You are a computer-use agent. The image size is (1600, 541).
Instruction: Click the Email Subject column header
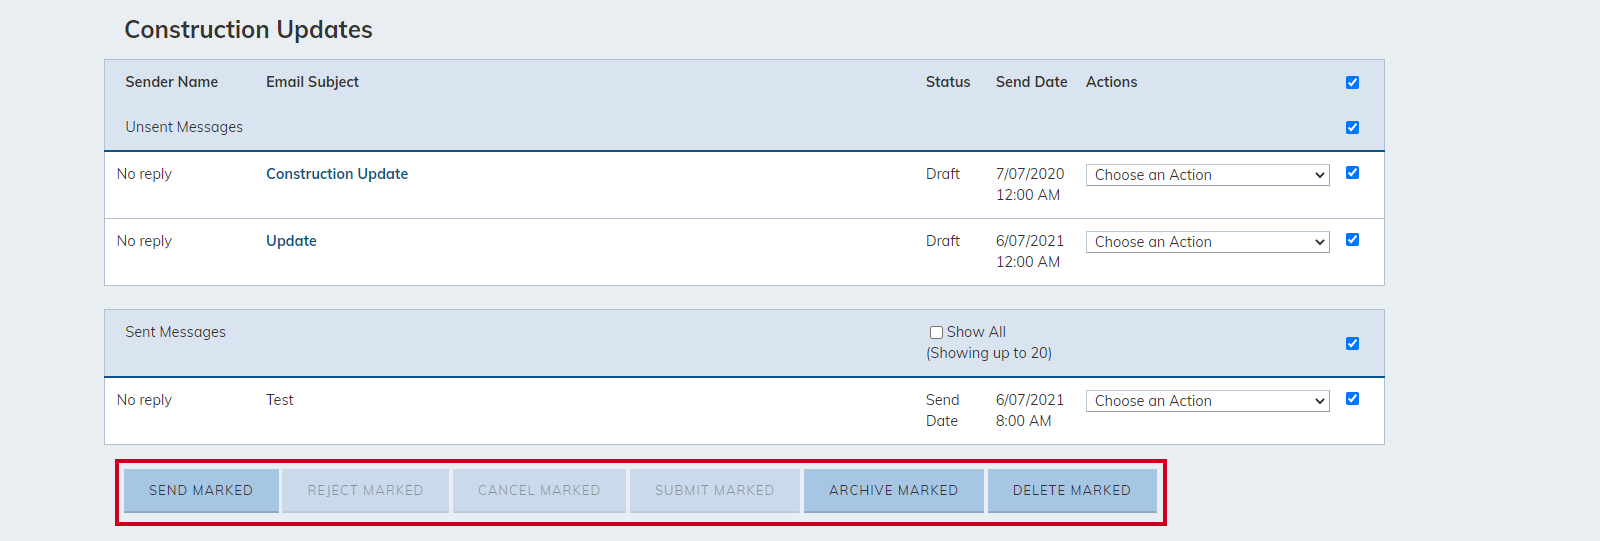click(312, 82)
